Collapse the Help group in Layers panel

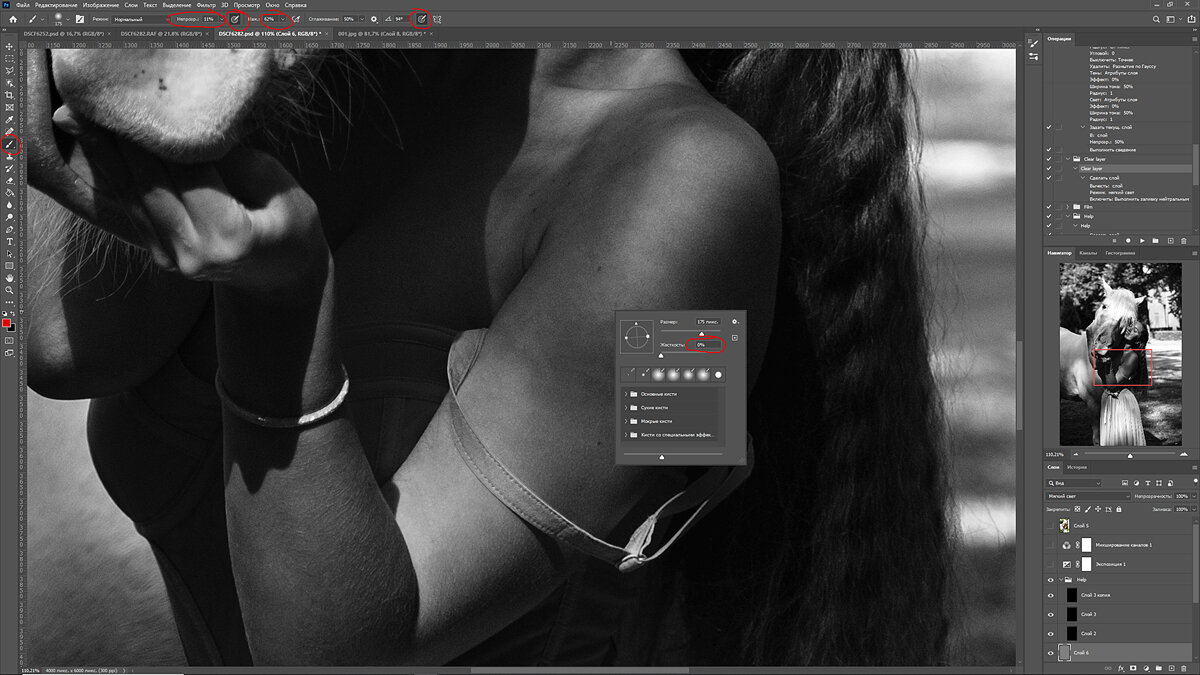pyautogui.click(x=1061, y=579)
